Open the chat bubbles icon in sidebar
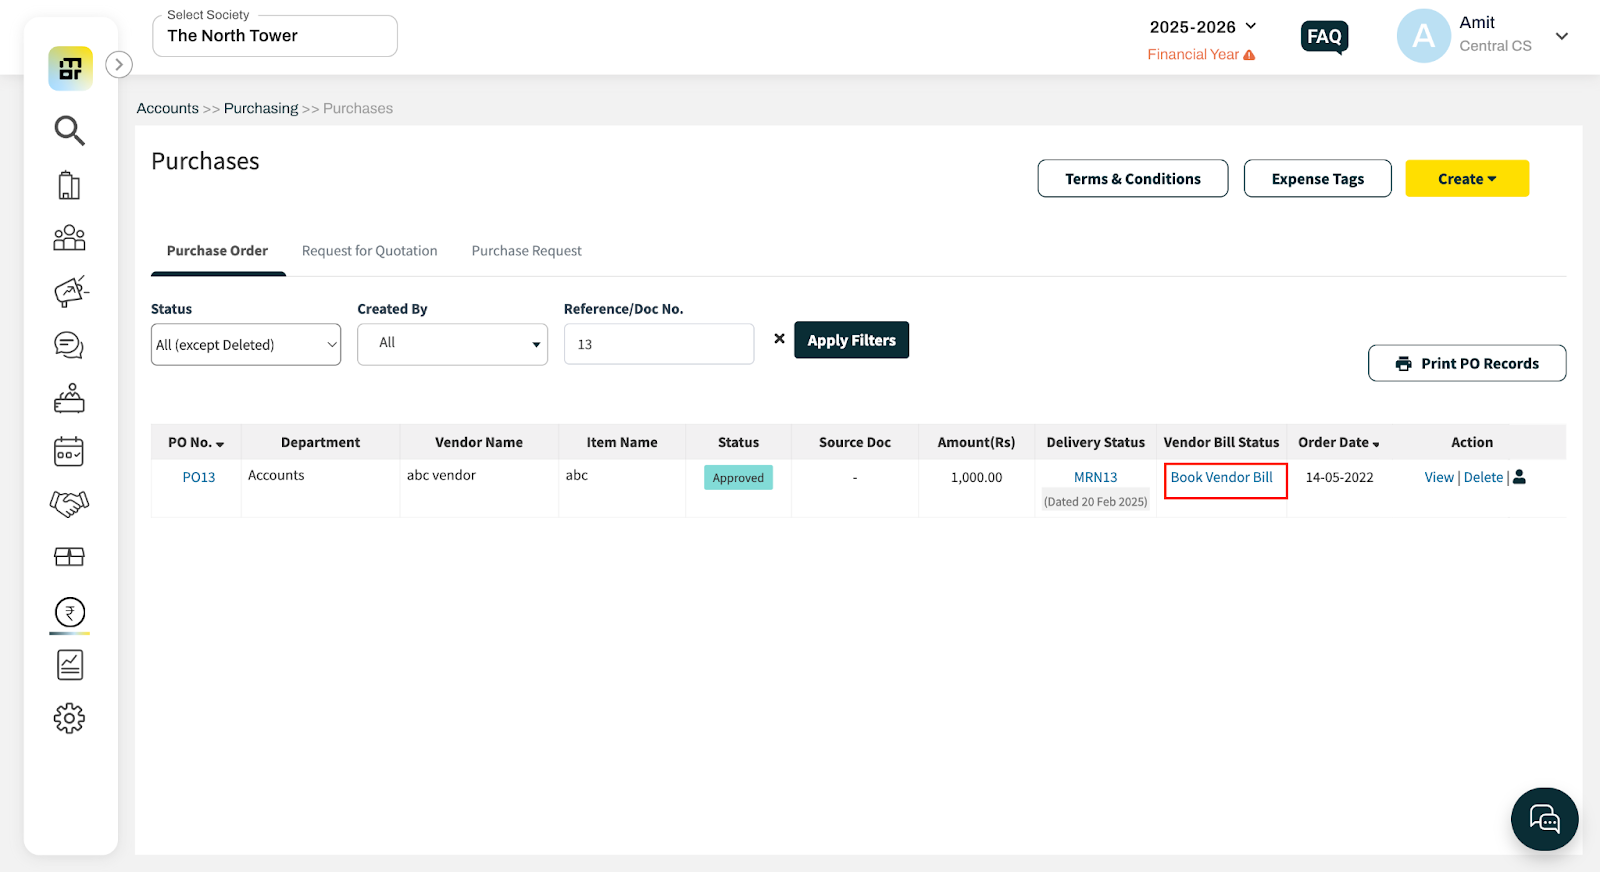Viewport: 1600px width, 872px height. (69, 345)
